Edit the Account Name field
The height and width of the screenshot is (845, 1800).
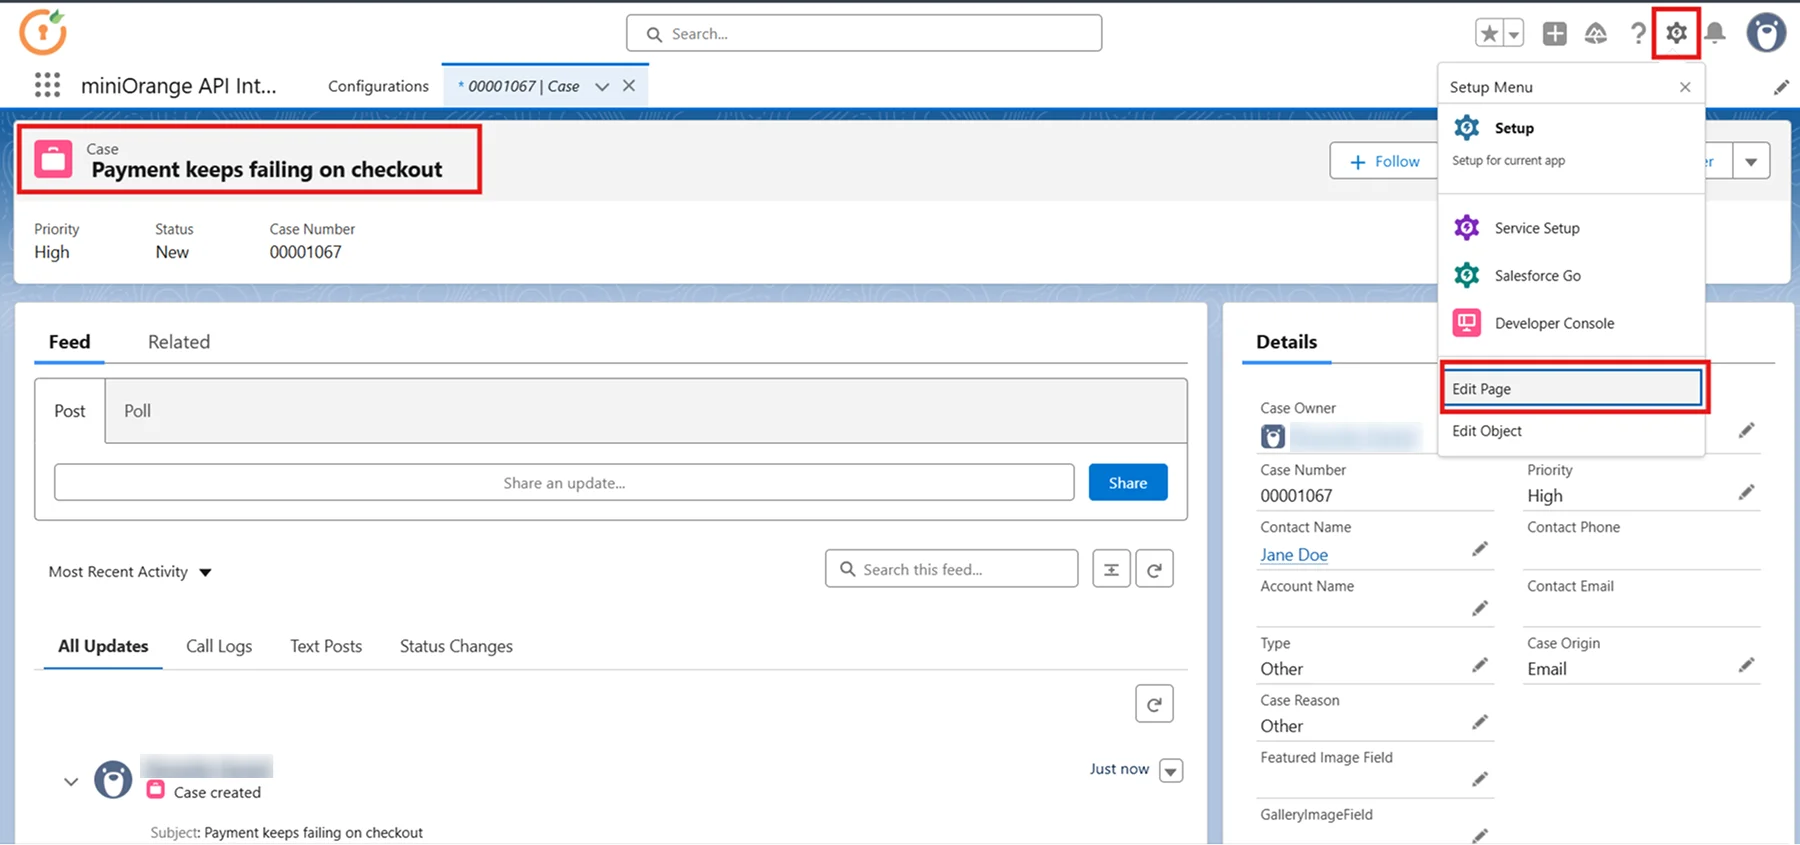[x=1480, y=608]
